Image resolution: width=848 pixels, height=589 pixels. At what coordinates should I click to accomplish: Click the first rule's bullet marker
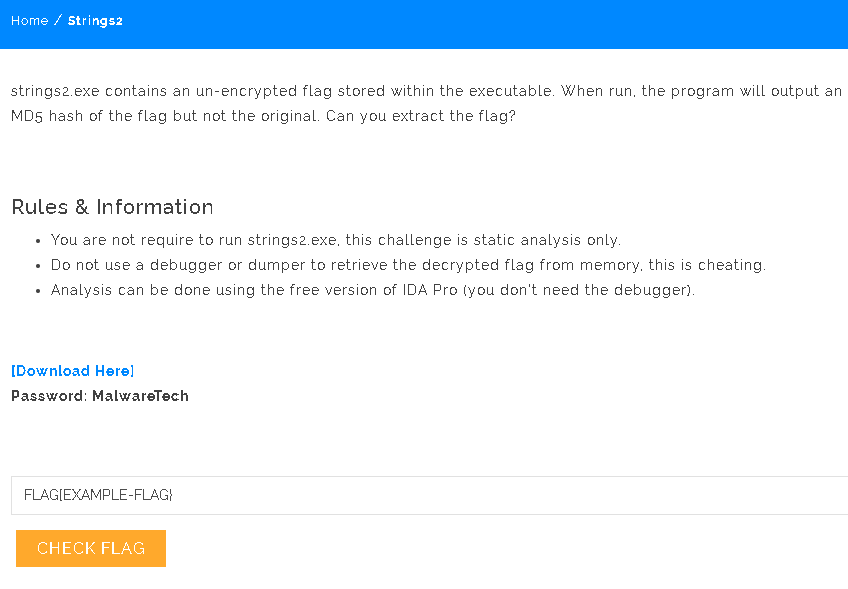(x=37, y=241)
